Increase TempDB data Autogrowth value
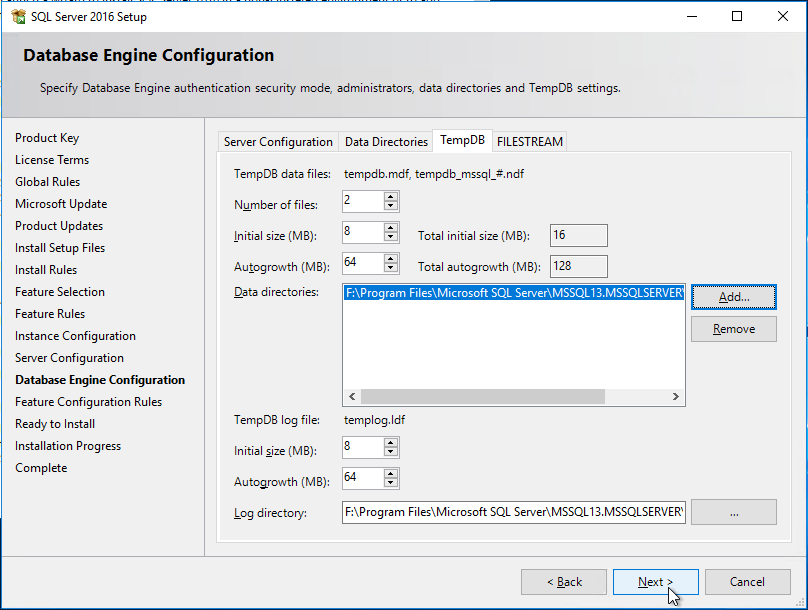808x610 pixels. pos(391,258)
